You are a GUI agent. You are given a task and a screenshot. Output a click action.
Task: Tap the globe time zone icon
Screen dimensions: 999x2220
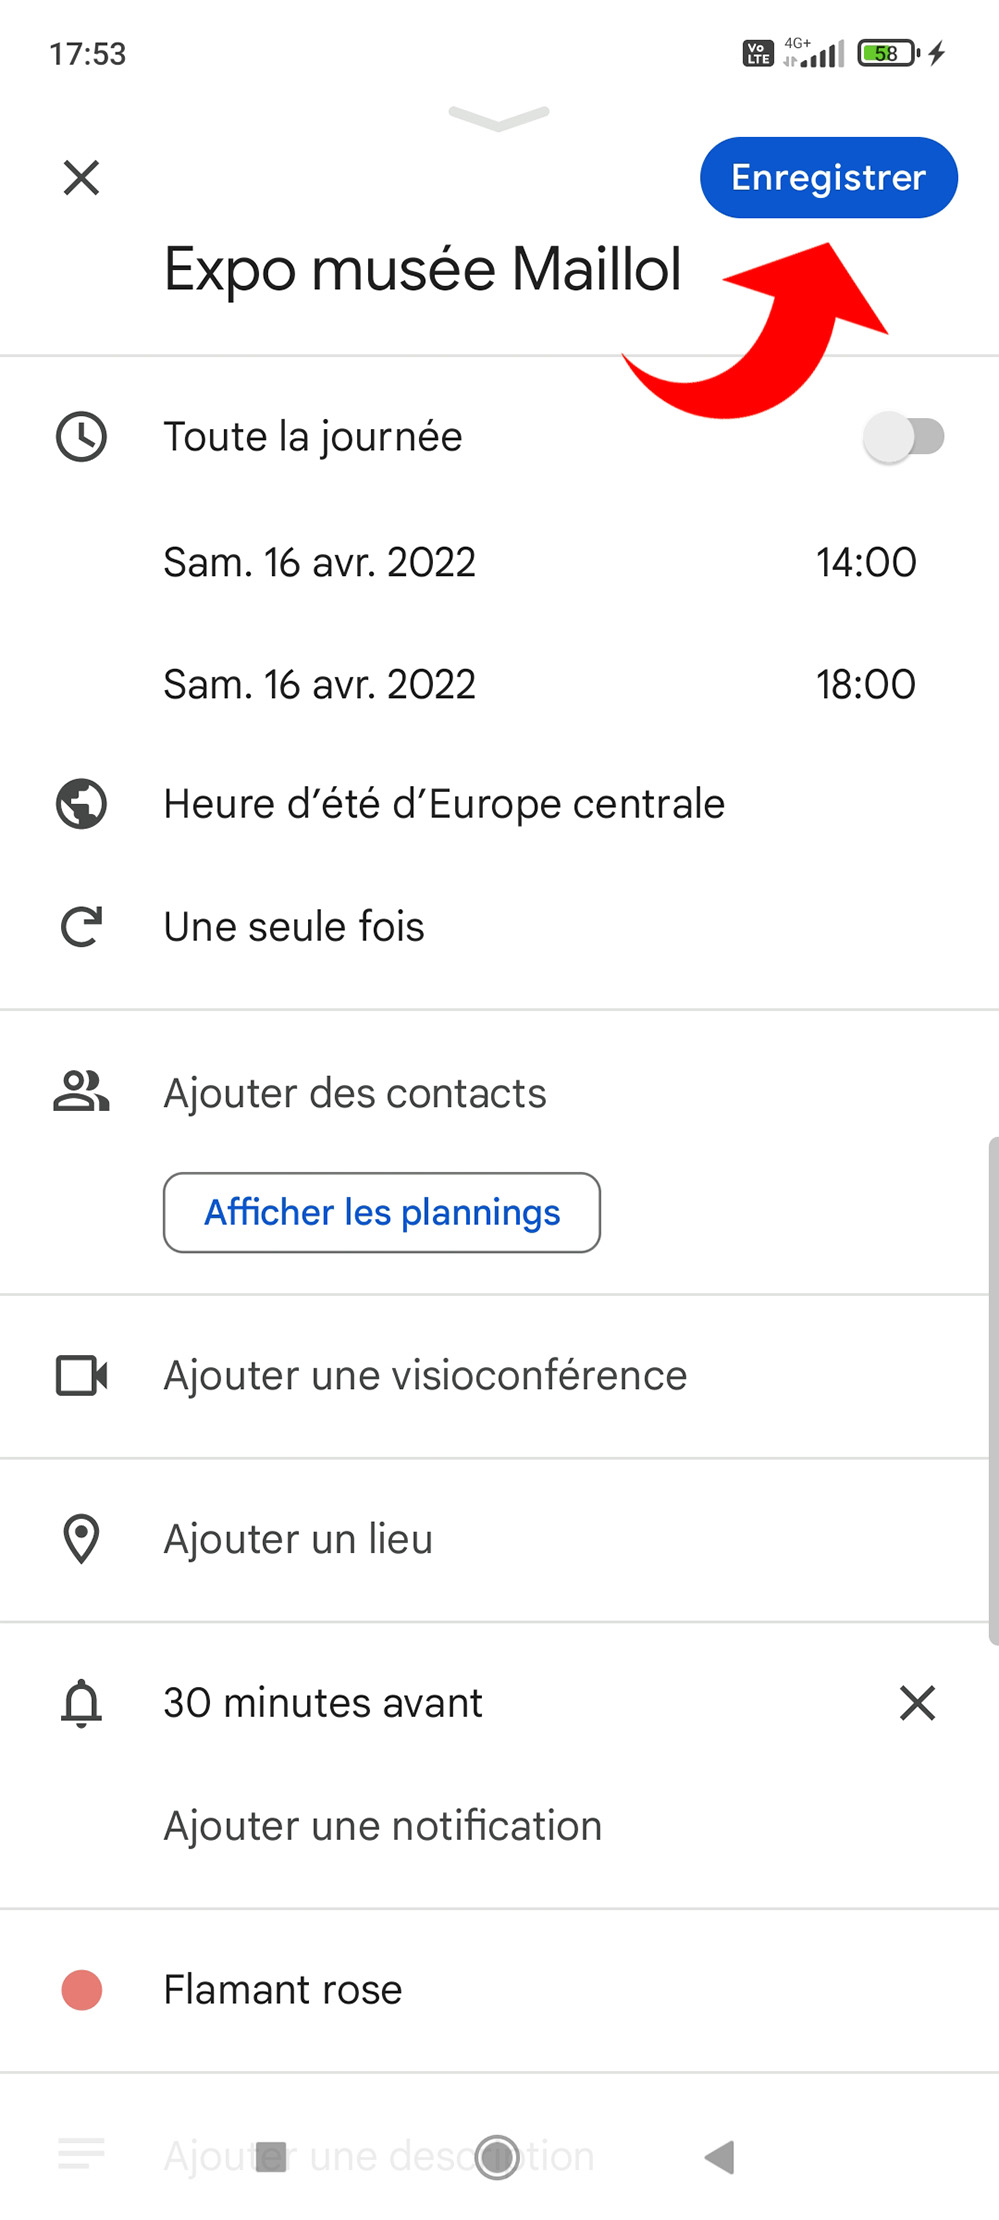click(x=81, y=804)
